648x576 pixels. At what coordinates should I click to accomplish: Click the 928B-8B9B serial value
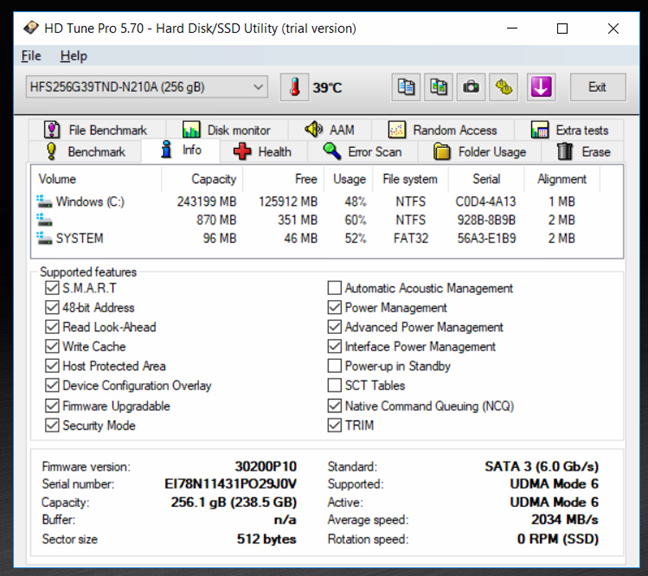tap(486, 219)
